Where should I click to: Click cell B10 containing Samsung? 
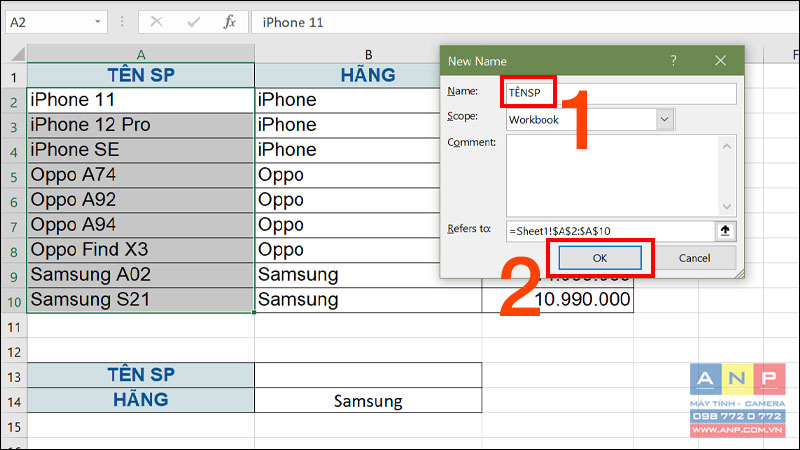click(x=368, y=299)
